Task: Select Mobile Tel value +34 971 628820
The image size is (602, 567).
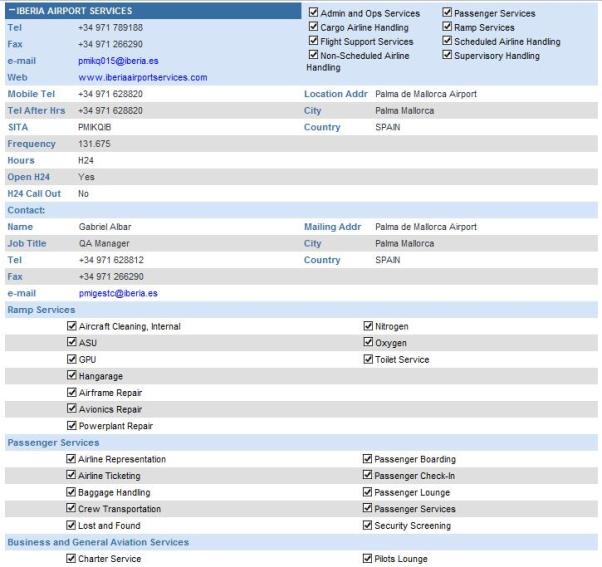Action: click(110, 94)
